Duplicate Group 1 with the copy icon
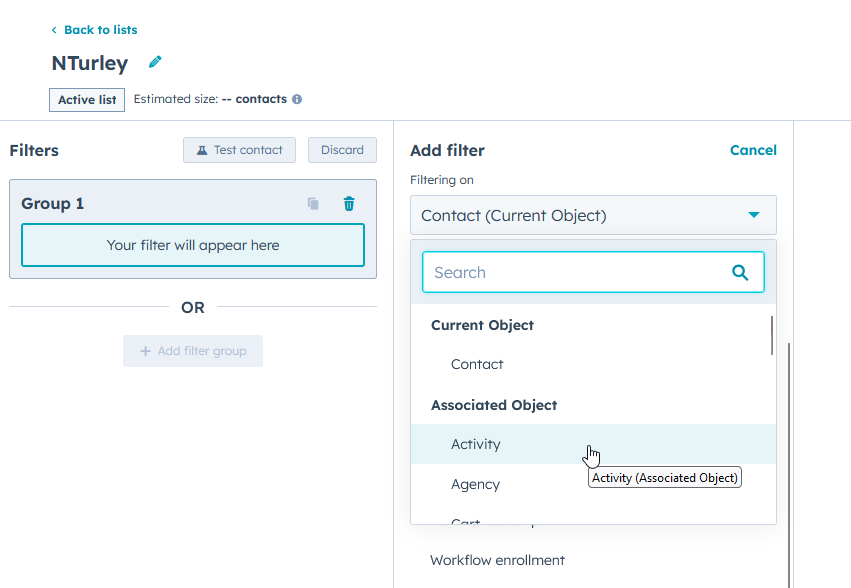 (x=313, y=203)
